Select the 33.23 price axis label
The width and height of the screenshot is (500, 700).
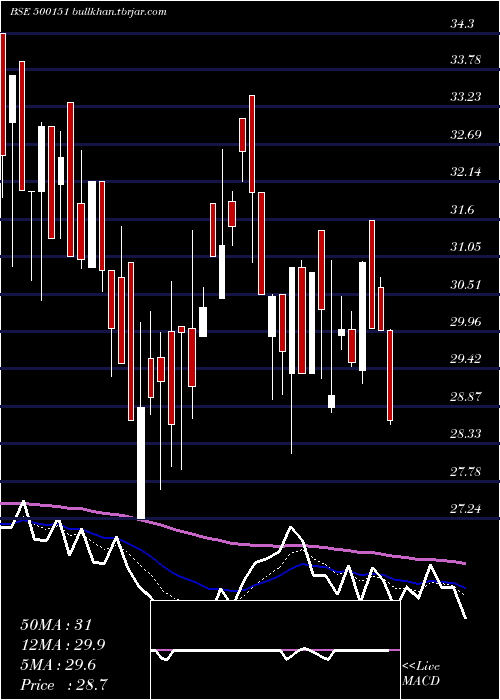click(466, 97)
